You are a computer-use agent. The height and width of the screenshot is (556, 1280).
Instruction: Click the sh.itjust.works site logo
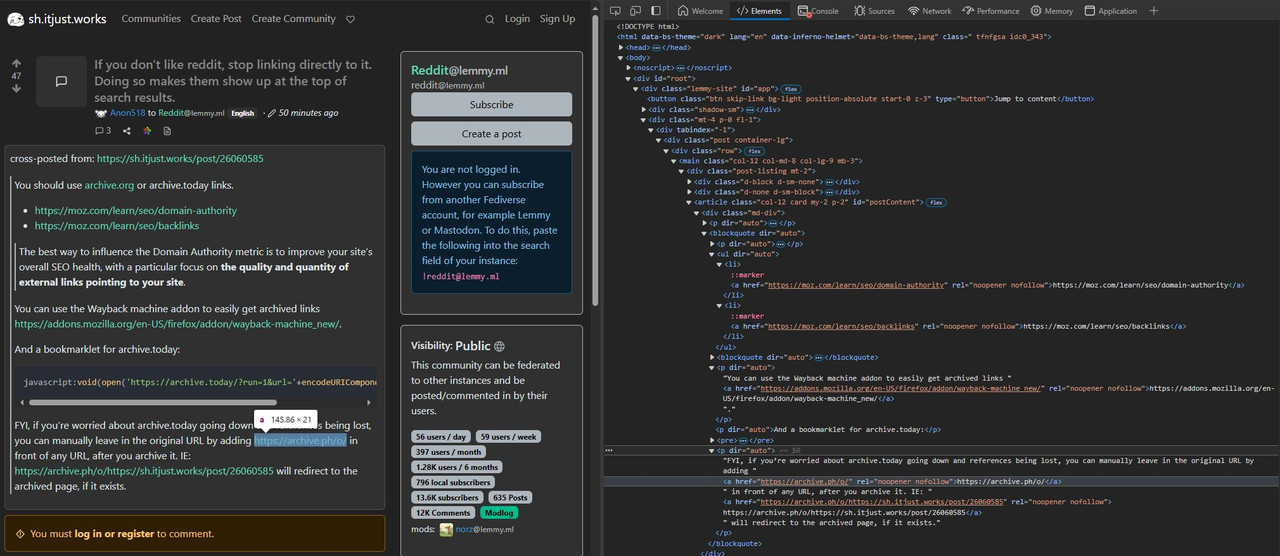click(x=16, y=19)
